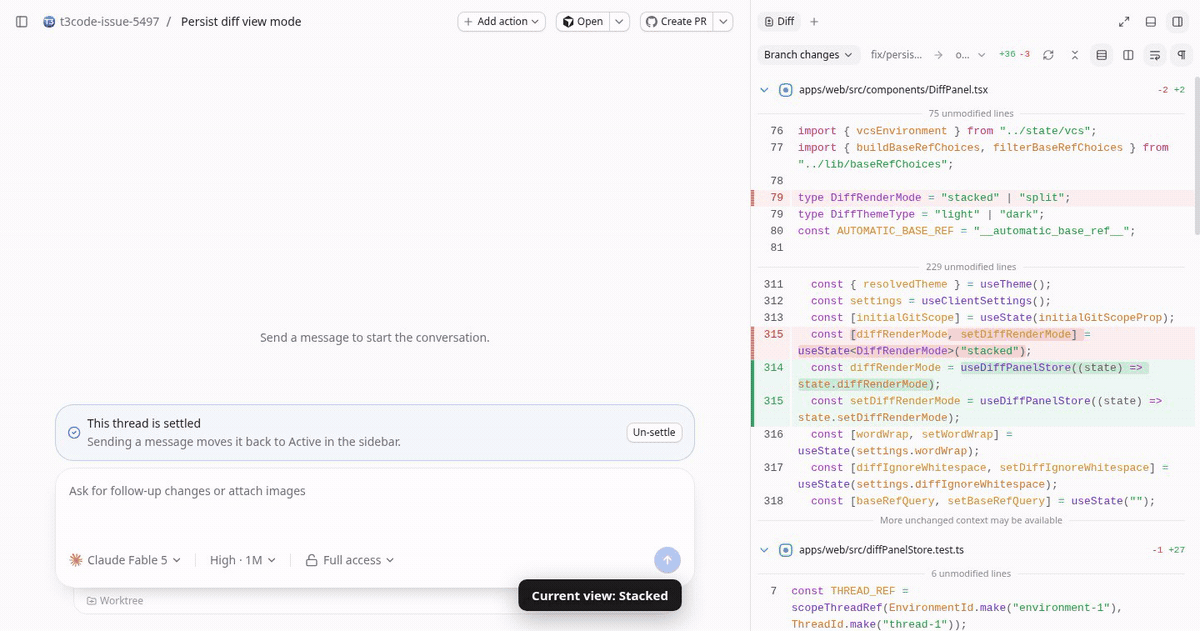Click the Un-settle button
Viewport: 1200px width, 631px height.
click(655, 432)
